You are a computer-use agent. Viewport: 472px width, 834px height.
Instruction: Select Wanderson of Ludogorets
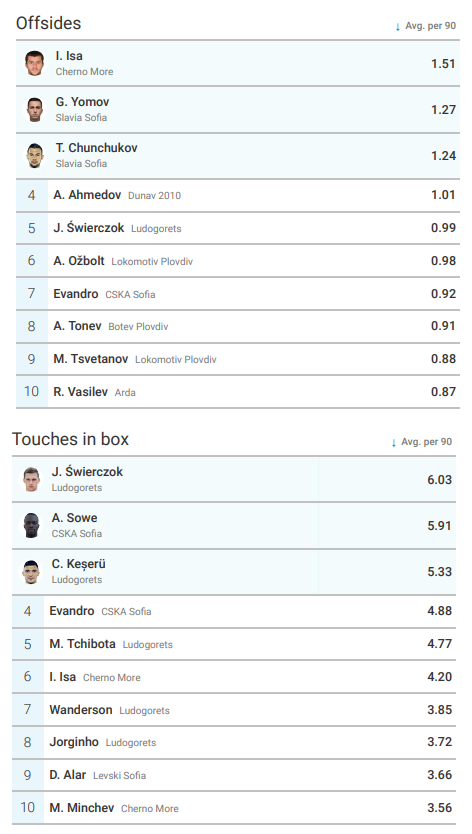(81, 710)
